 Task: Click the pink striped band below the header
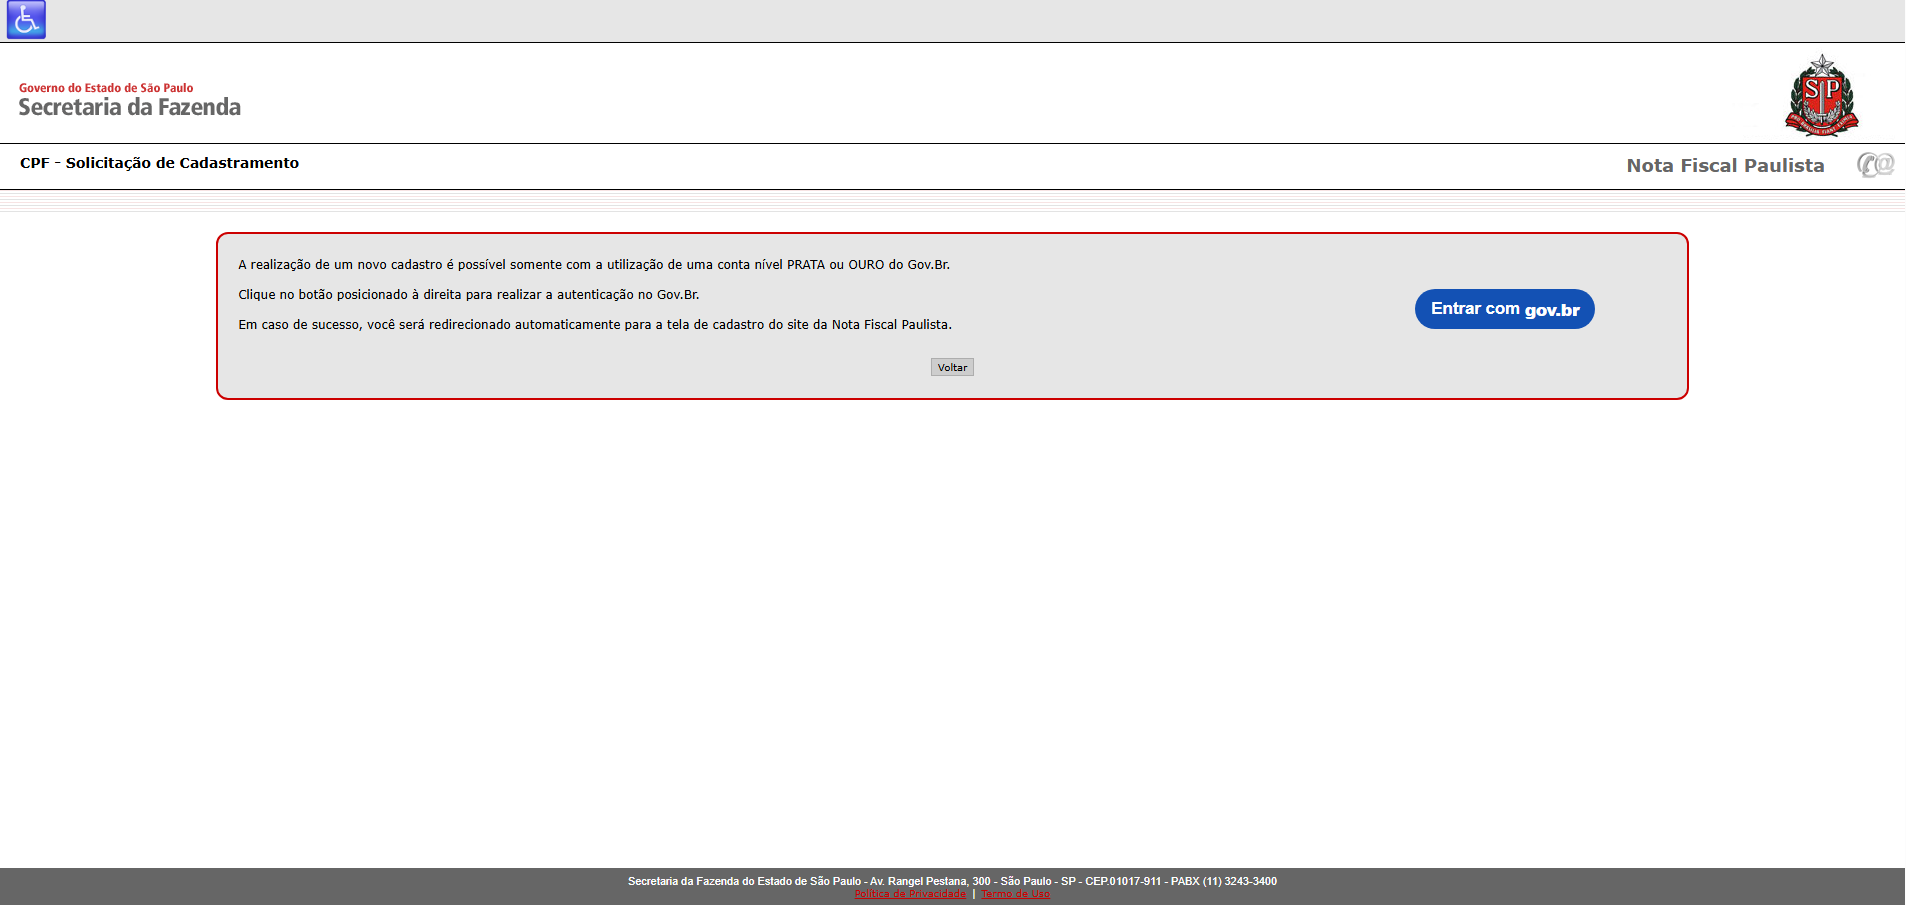(x=952, y=202)
